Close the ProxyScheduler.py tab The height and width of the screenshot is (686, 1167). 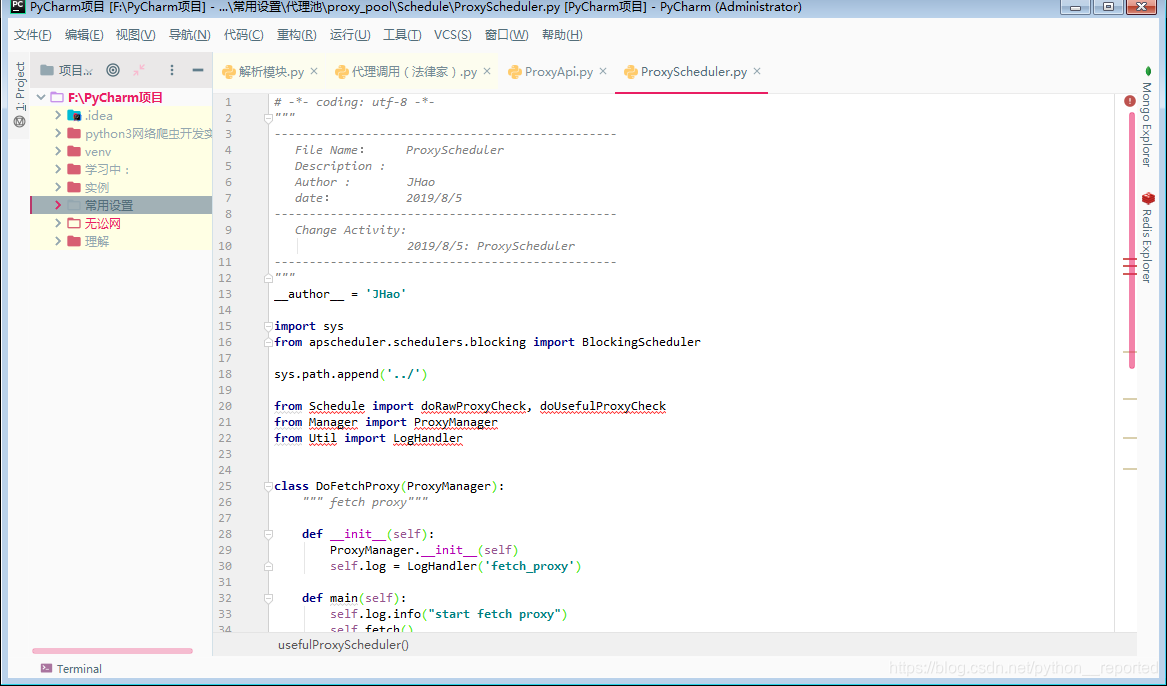coord(757,71)
